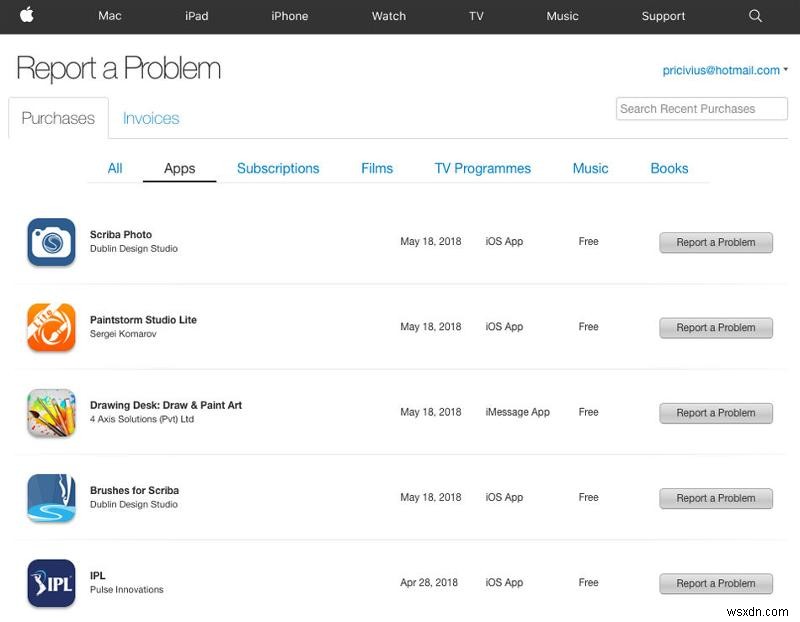800x622 pixels.
Task: Click the Scriba Photo app icon
Action: [51, 242]
